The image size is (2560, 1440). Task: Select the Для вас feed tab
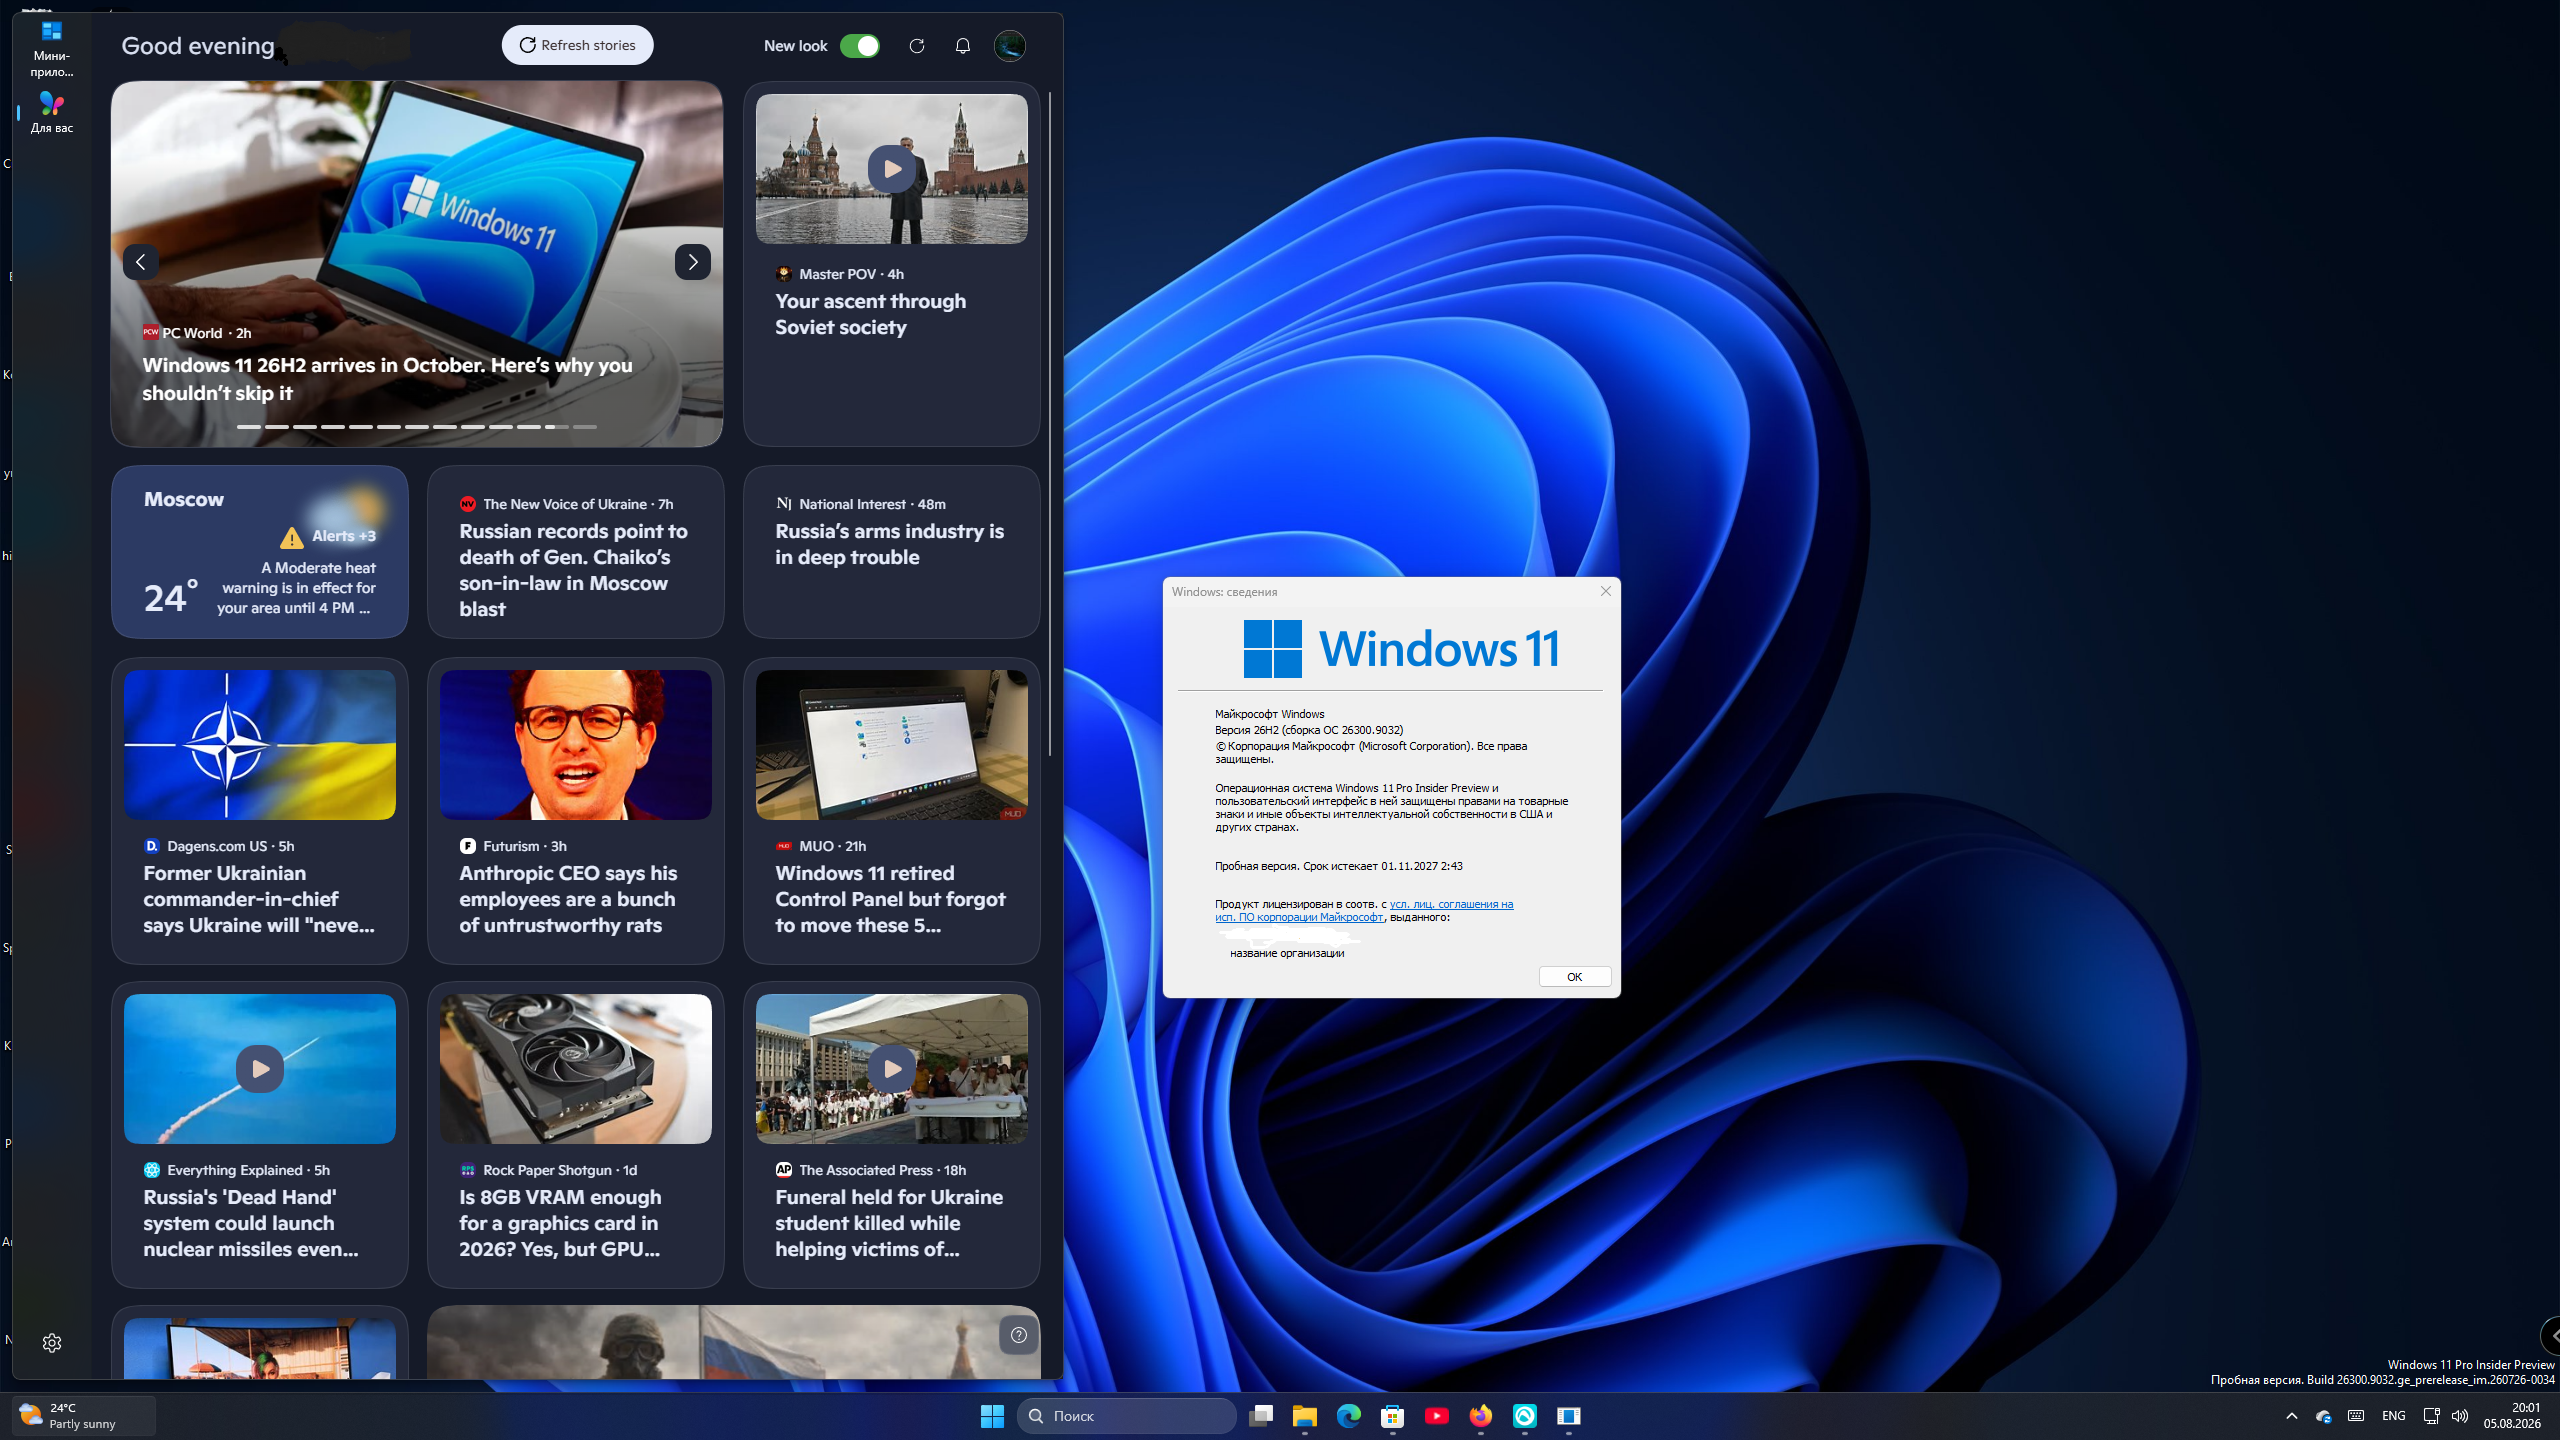pyautogui.click(x=51, y=113)
